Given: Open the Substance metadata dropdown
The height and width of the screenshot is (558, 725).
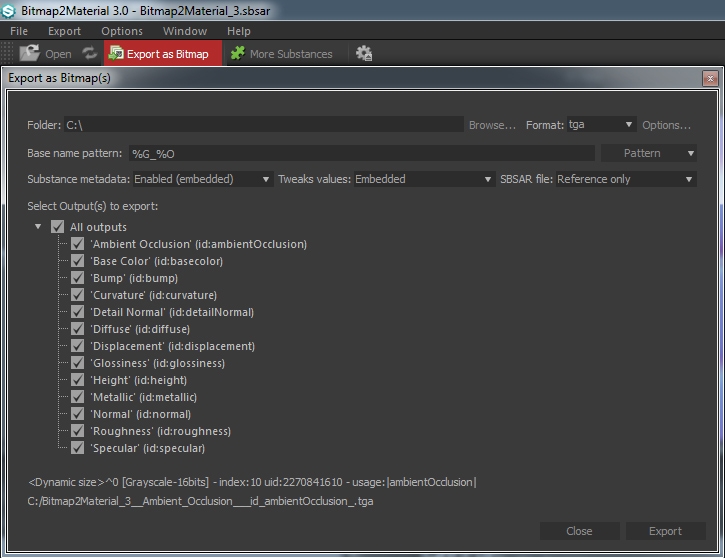Looking at the screenshot, I should pos(203,179).
